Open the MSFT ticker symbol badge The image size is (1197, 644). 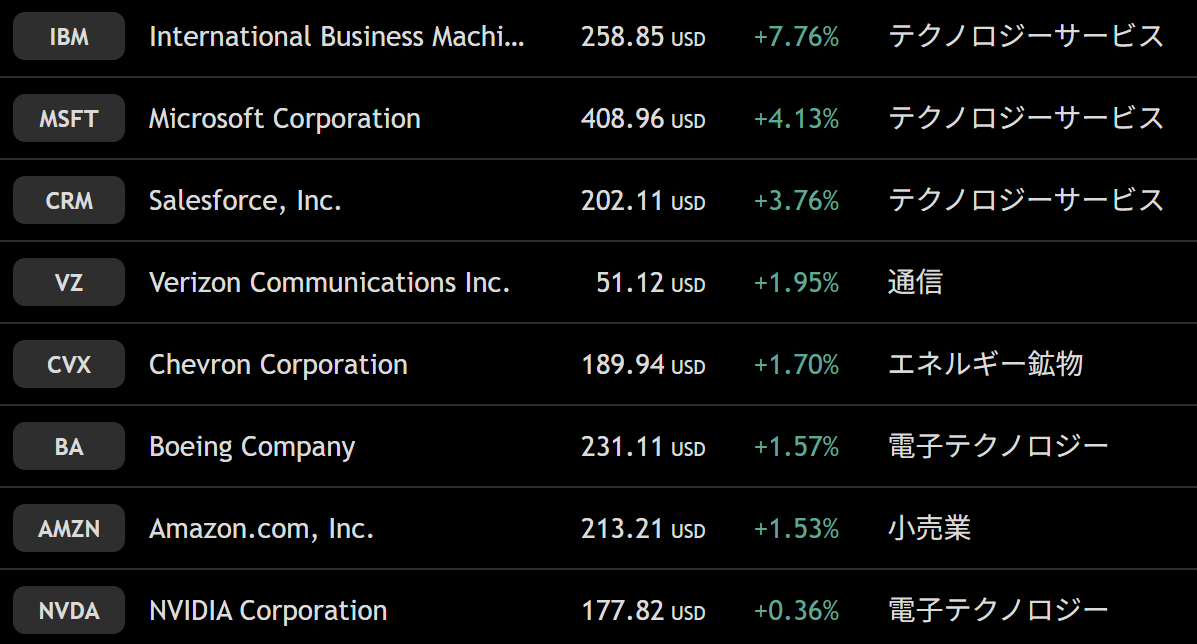pyautogui.click(x=69, y=119)
